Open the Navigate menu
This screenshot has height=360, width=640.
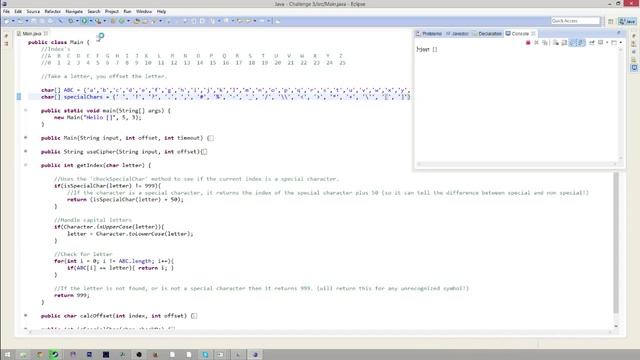point(74,11)
